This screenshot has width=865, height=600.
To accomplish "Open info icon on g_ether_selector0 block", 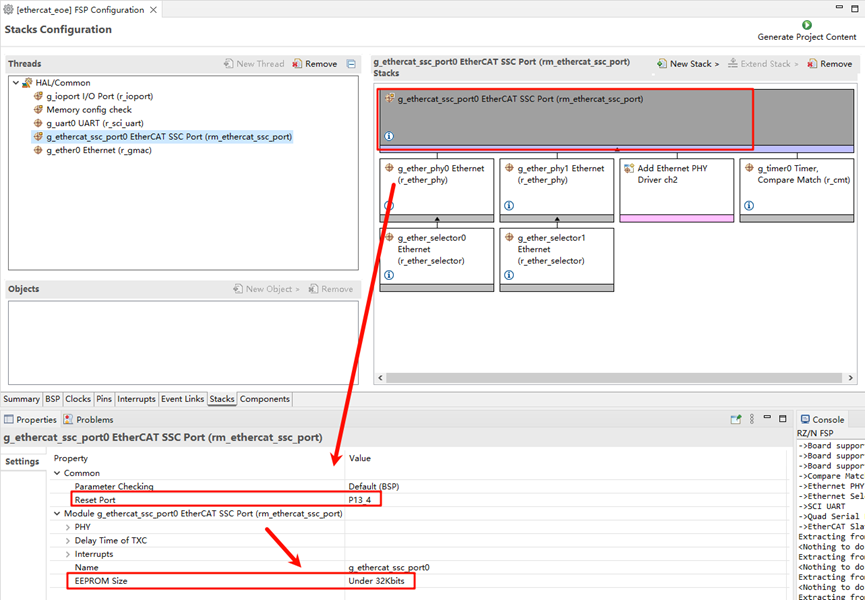I will click(389, 275).
